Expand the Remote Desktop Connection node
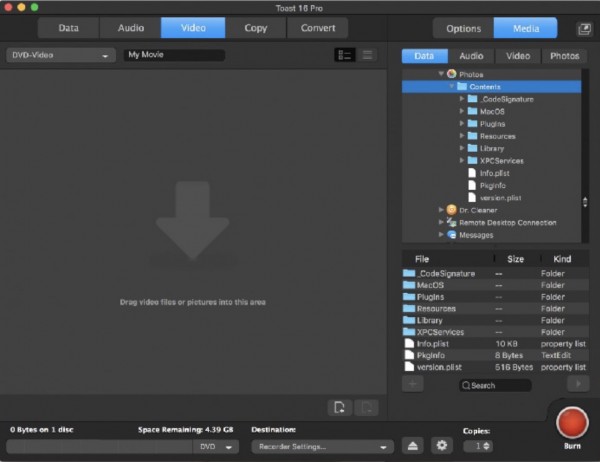This screenshot has height=462, width=600. click(x=441, y=222)
